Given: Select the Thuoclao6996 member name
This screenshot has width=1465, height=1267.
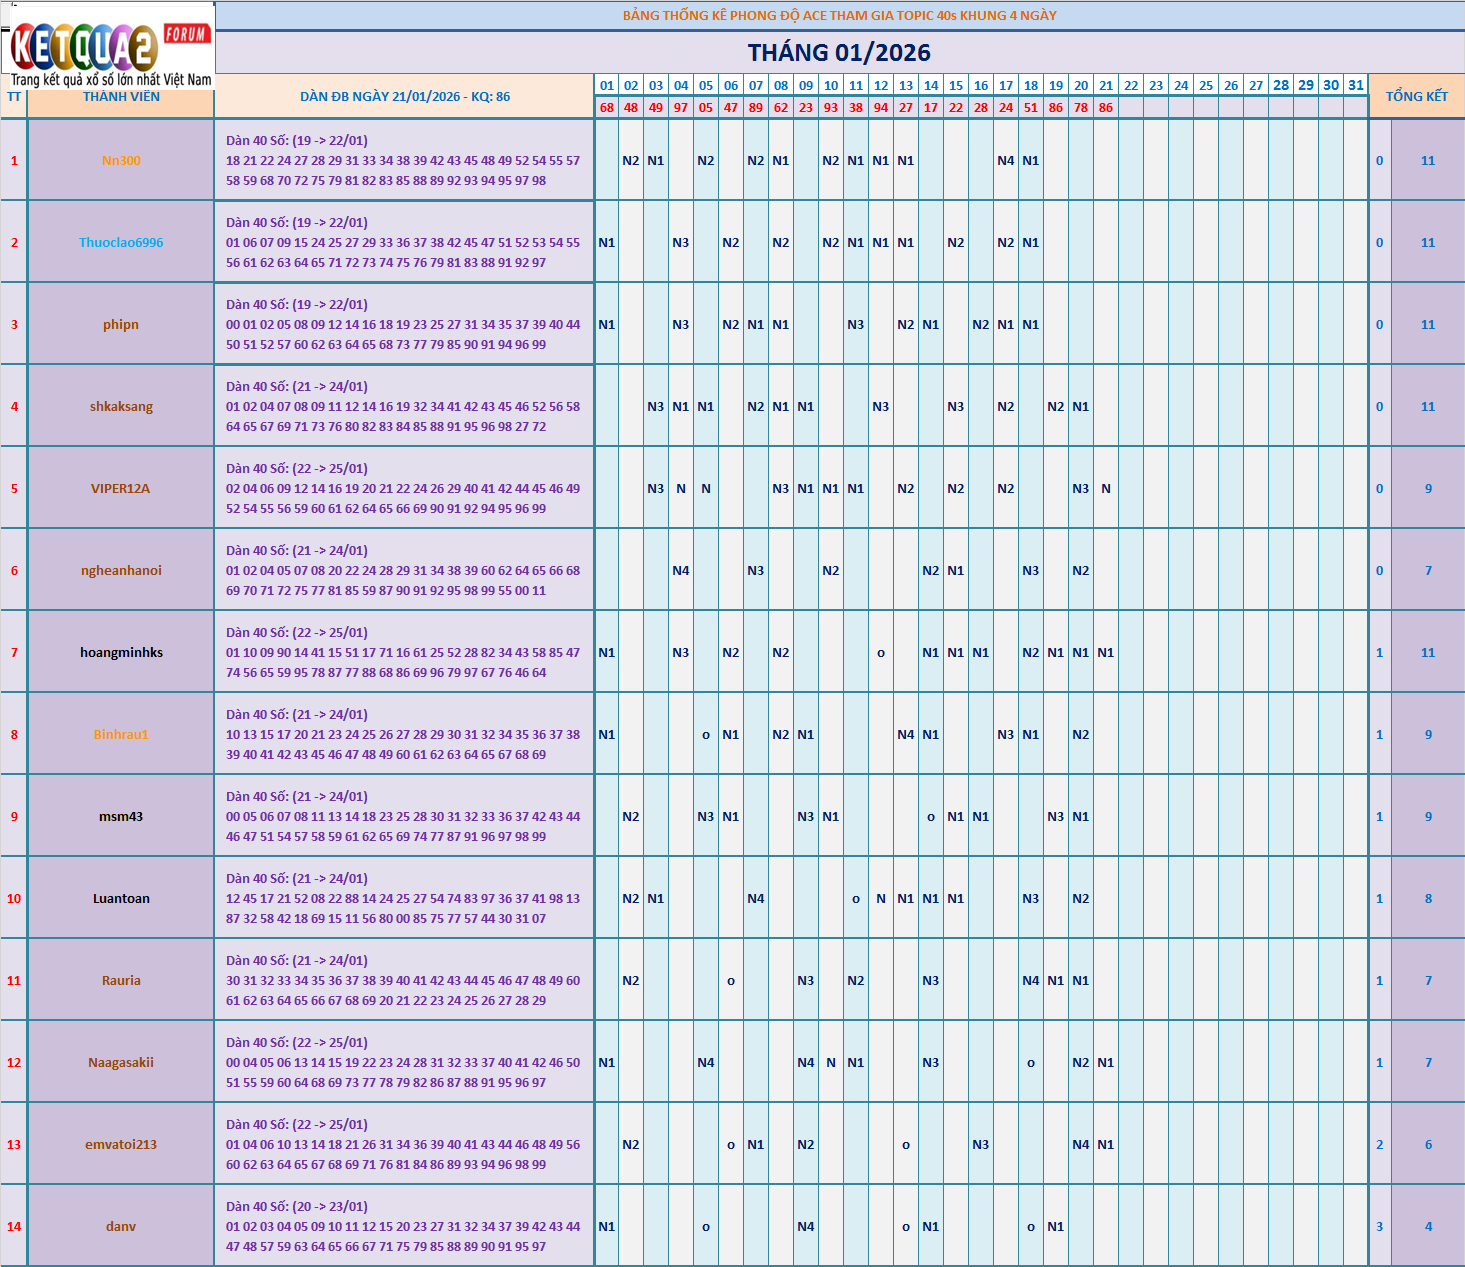Looking at the screenshot, I should coord(121,243).
